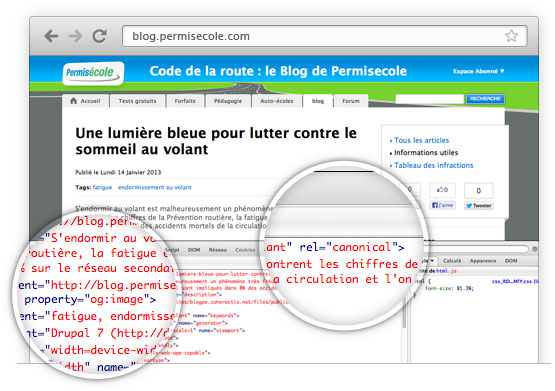Click the name="generator" meta line
Screen dimensions: 555x391
click(x=203, y=323)
